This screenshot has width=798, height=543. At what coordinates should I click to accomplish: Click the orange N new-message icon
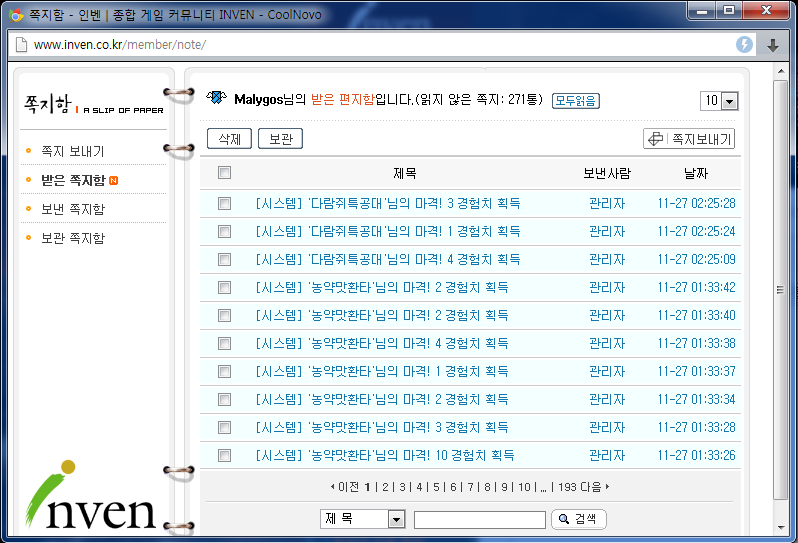[x=113, y=180]
